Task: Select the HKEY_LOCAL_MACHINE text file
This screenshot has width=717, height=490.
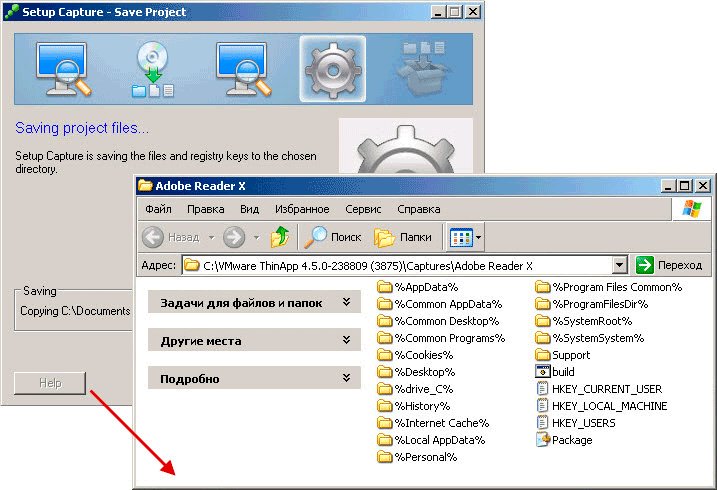Action: tap(601, 406)
